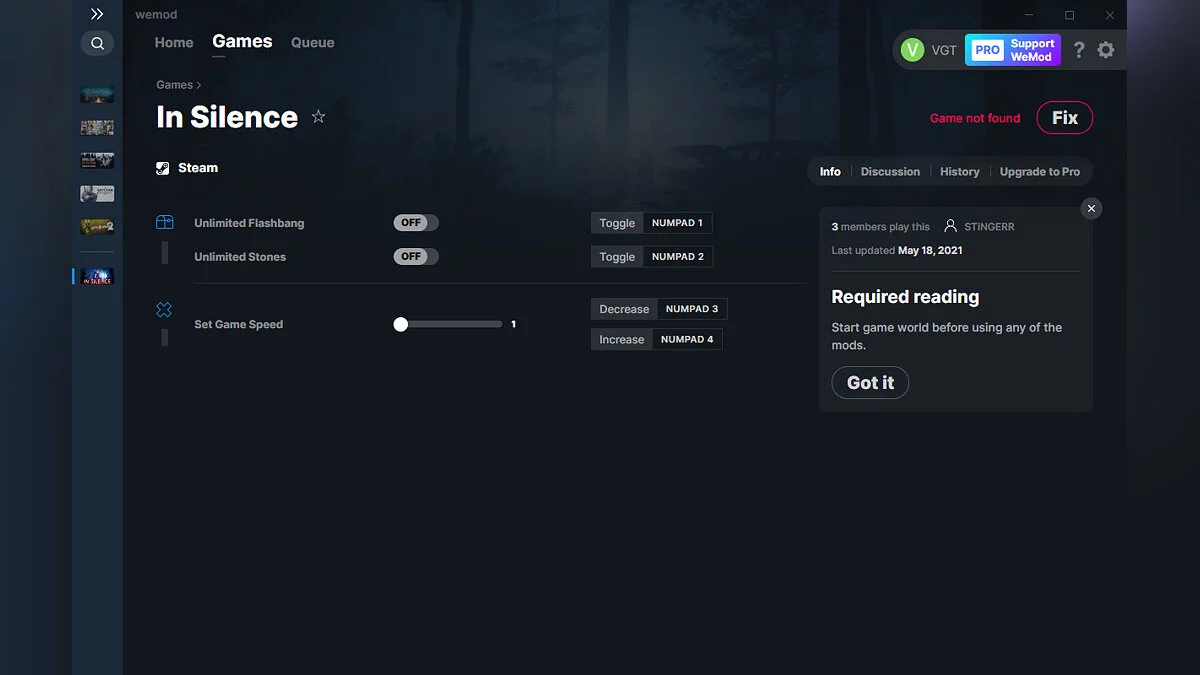1200x675 pixels.
Task: Switch to the Discussion tab
Action: coord(890,171)
